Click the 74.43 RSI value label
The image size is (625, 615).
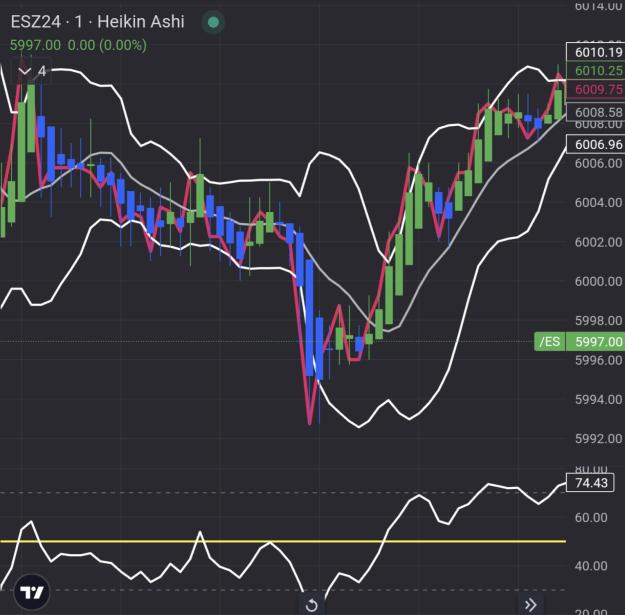click(590, 483)
